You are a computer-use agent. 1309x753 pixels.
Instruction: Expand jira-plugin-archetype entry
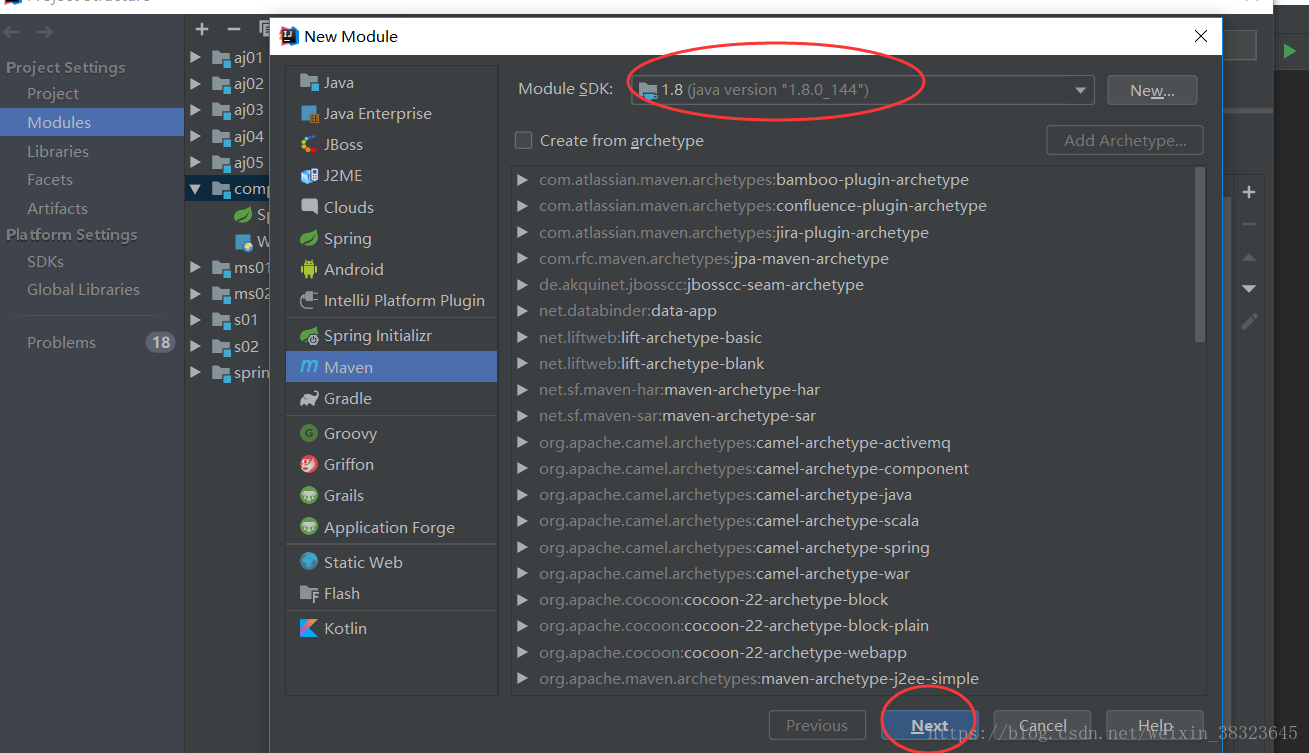click(x=522, y=232)
